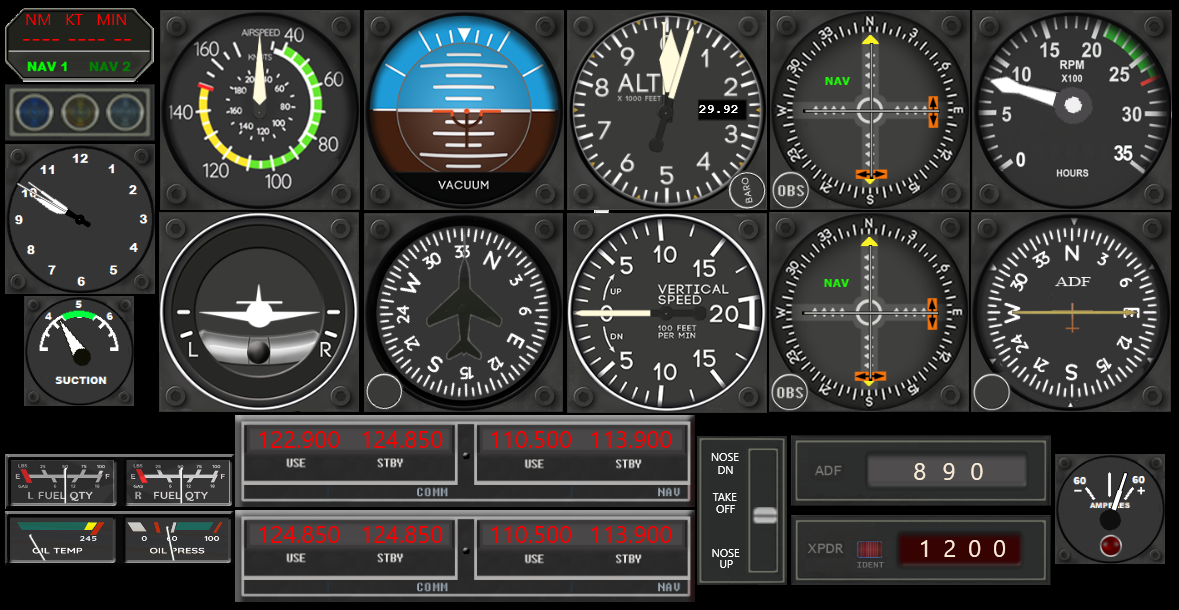Click the heading indicator adjustment knob
Viewport: 1179px width, 610px height.
pos(384,391)
